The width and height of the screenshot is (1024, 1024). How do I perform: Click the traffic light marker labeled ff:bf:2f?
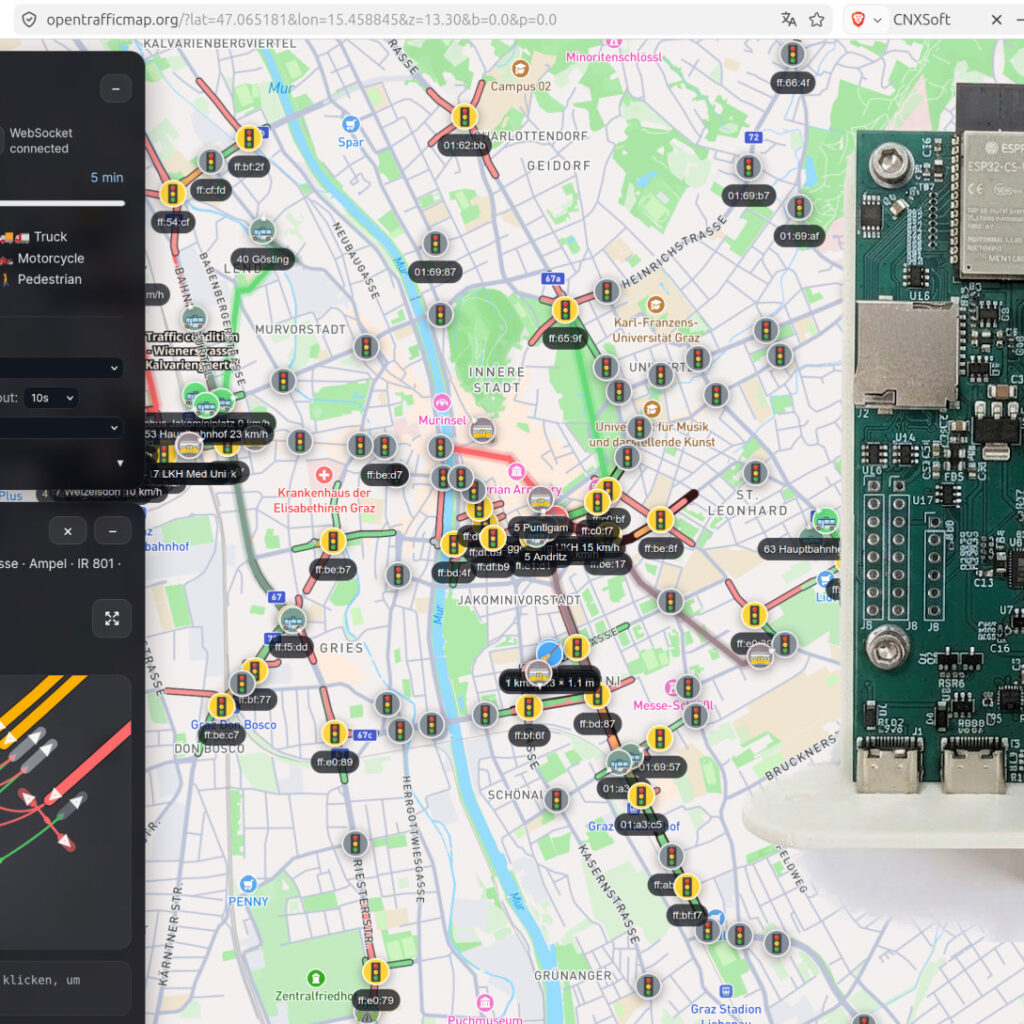(x=248, y=138)
